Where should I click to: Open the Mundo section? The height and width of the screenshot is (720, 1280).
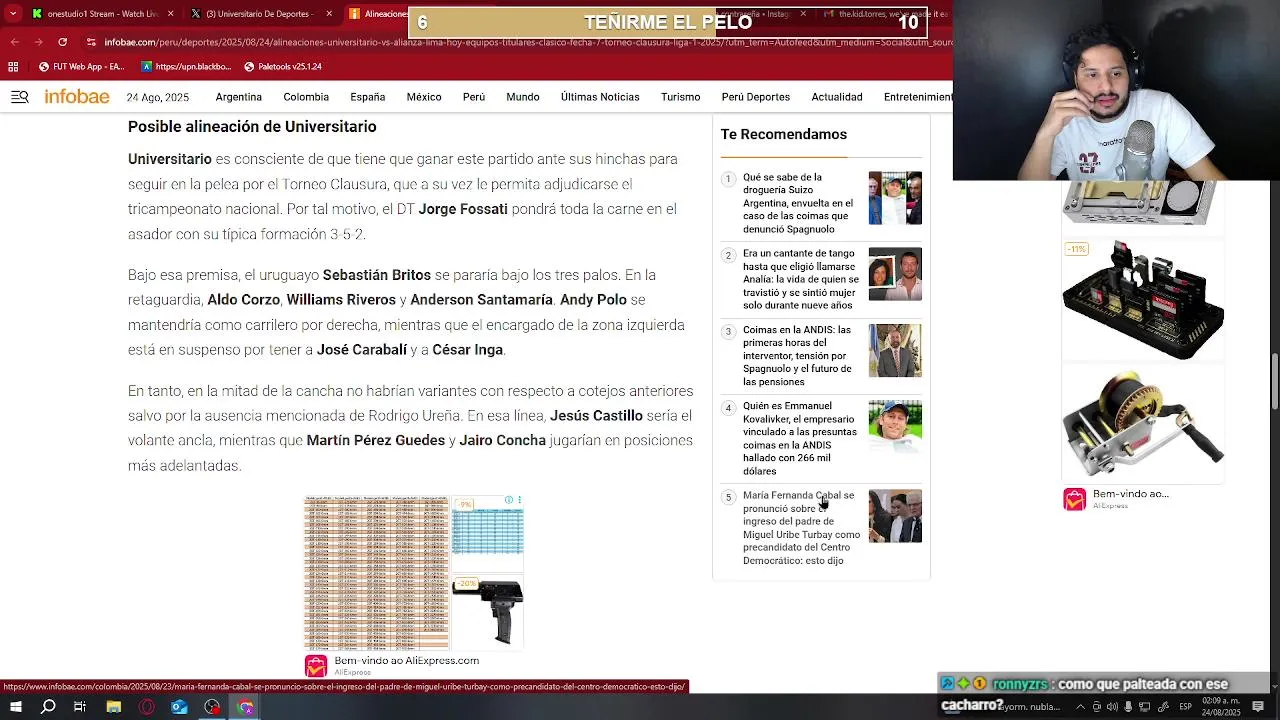[523, 97]
